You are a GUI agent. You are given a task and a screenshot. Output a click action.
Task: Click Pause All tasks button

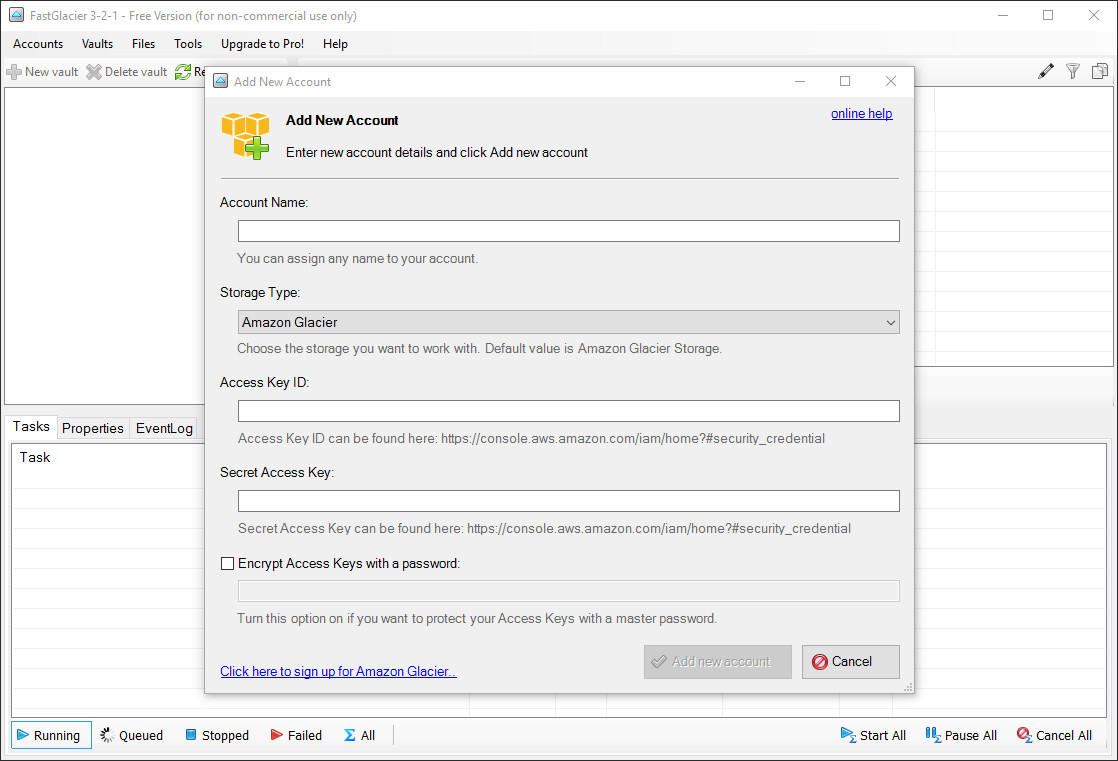pyautogui.click(x=961, y=735)
